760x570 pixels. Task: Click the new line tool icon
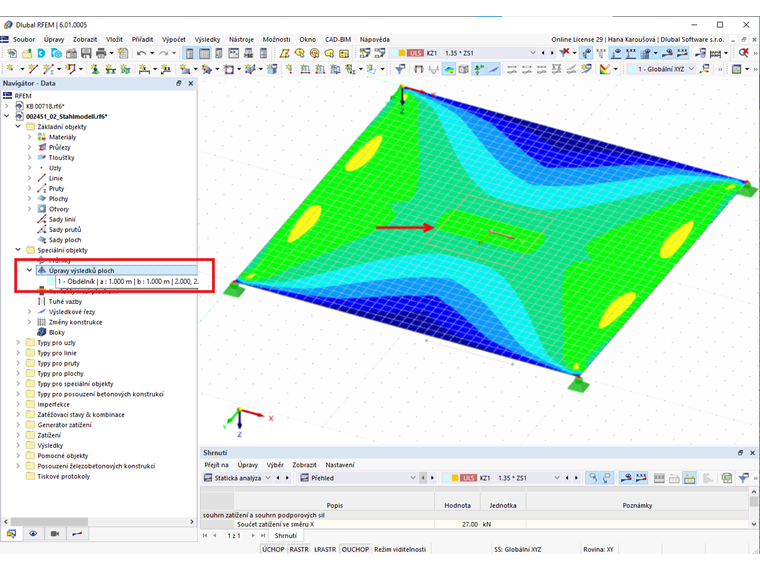point(32,69)
